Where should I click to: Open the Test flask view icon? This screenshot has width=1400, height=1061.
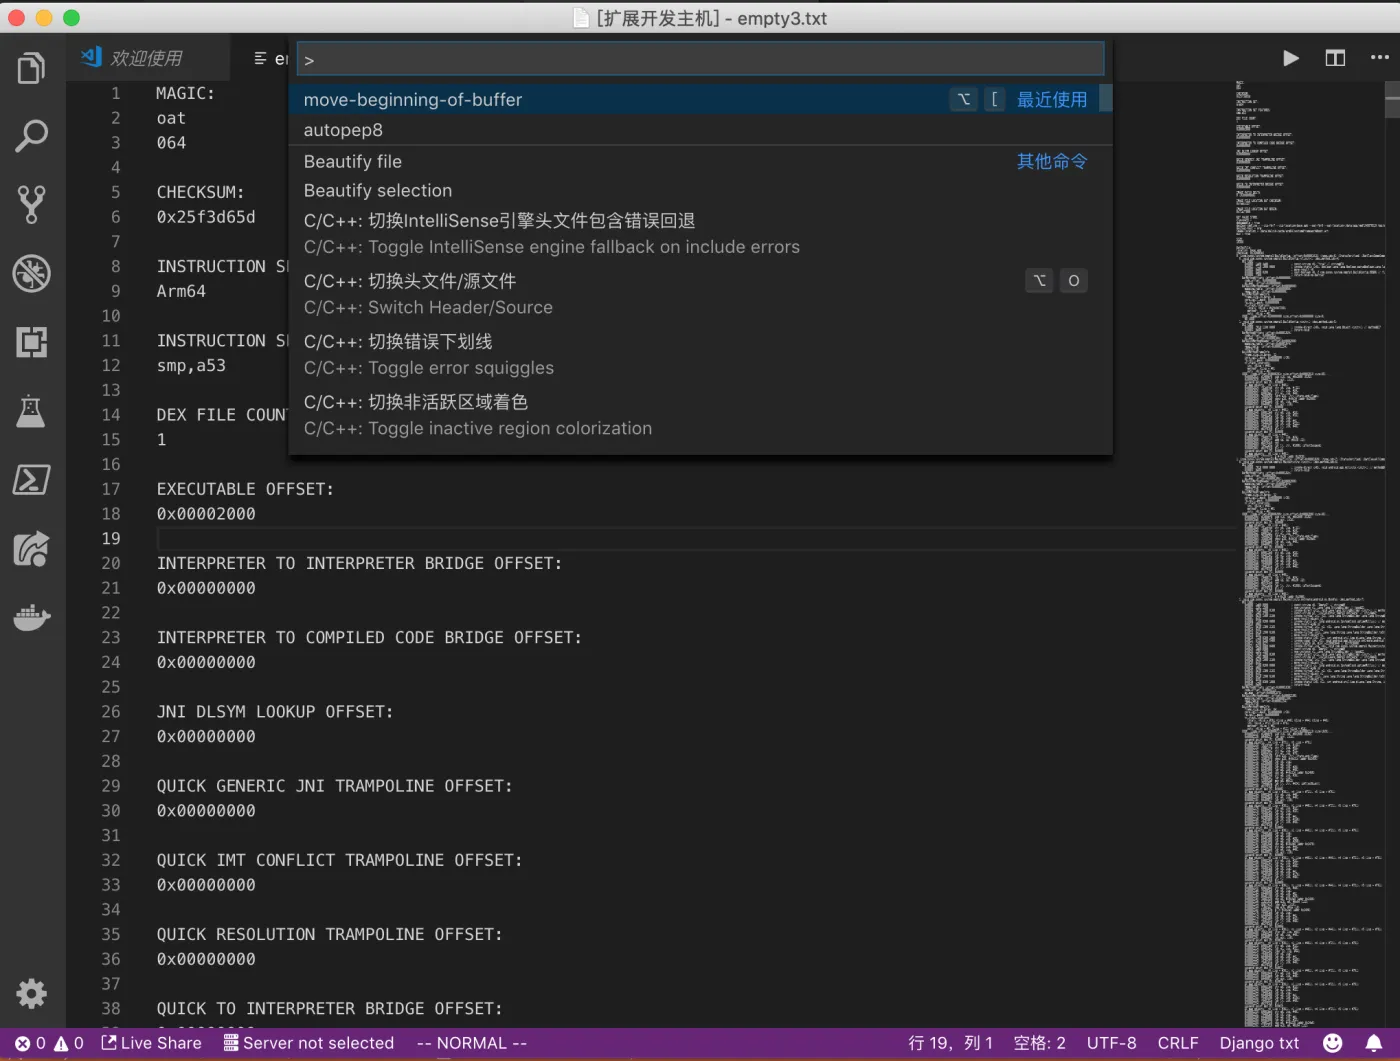[32, 411]
